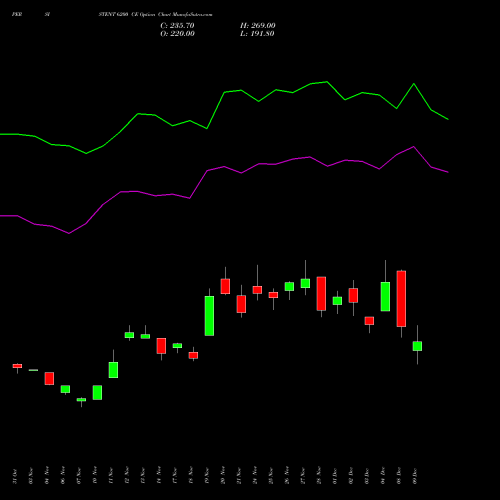Click the red candle on 04 Nov
Image resolution: width=500 pixels, height=500 pixels.
click(49, 379)
